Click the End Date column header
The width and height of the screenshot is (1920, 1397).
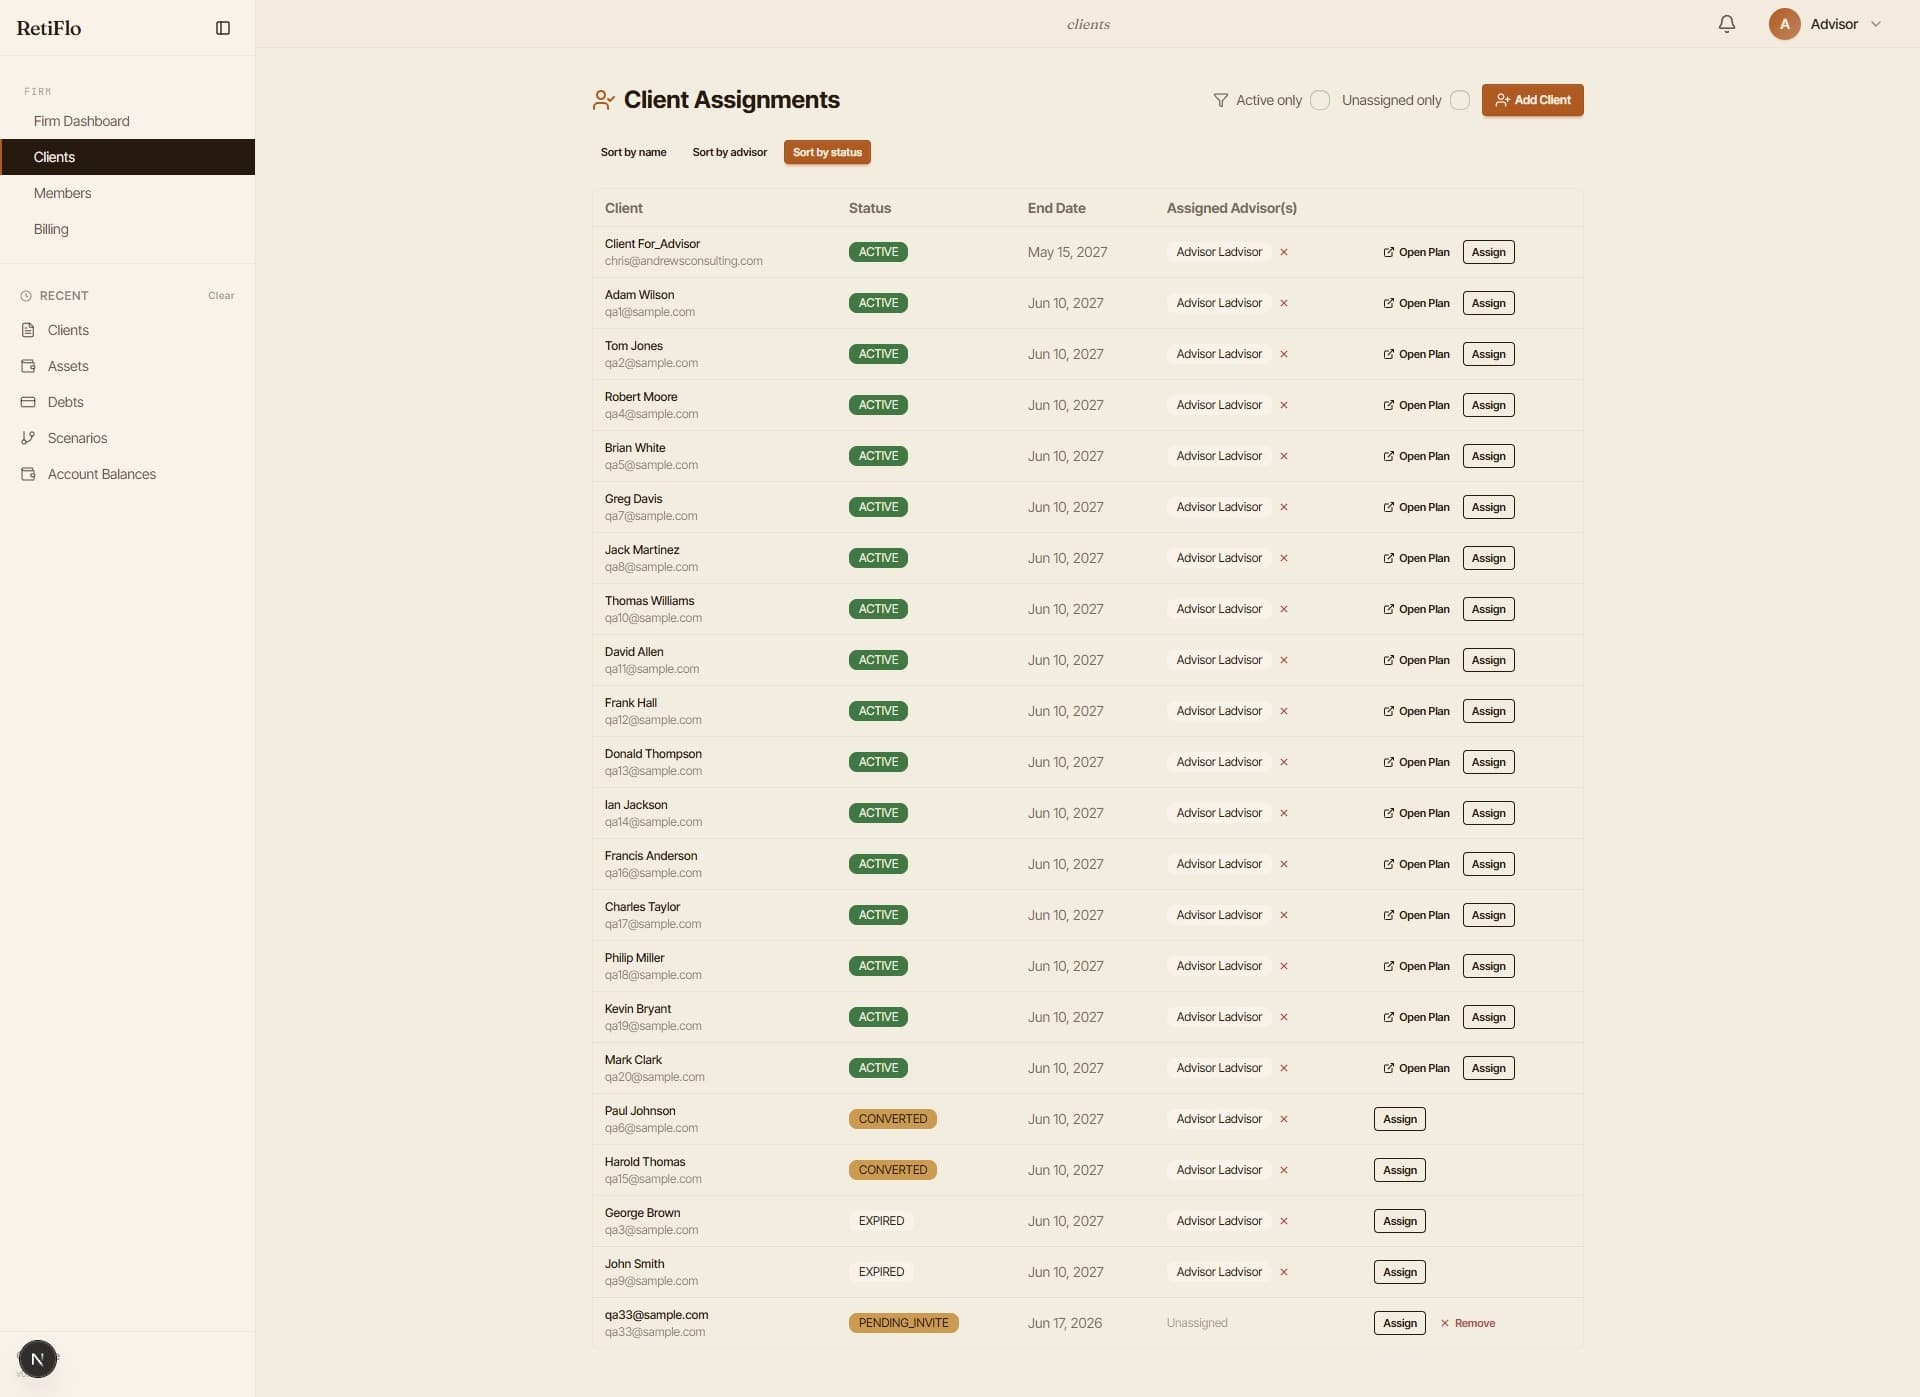click(x=1056, y=208)
